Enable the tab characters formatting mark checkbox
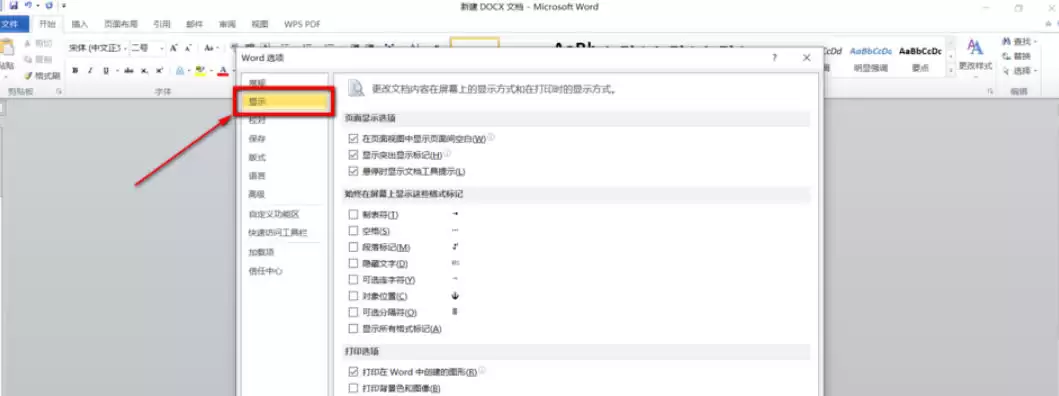Viewport: 1059px width, 396px height. point(353,215)
